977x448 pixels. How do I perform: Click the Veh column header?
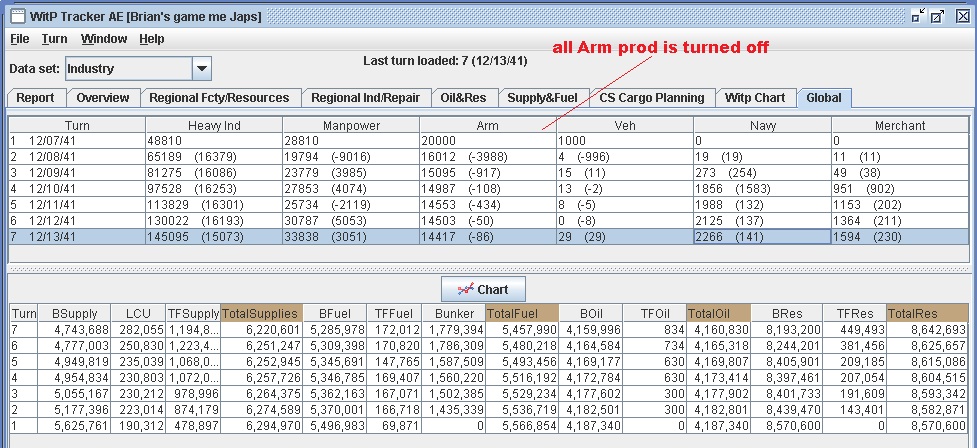625,125
